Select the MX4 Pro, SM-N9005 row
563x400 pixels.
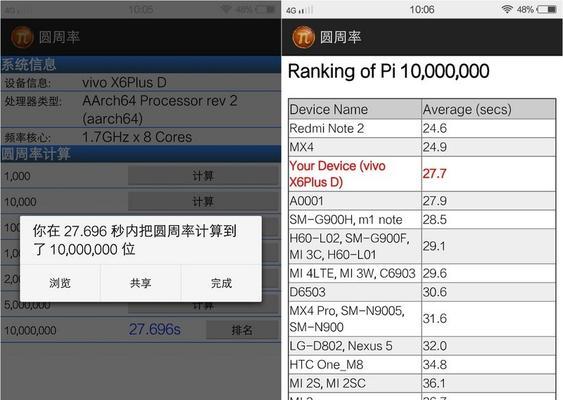coord(422,319)
